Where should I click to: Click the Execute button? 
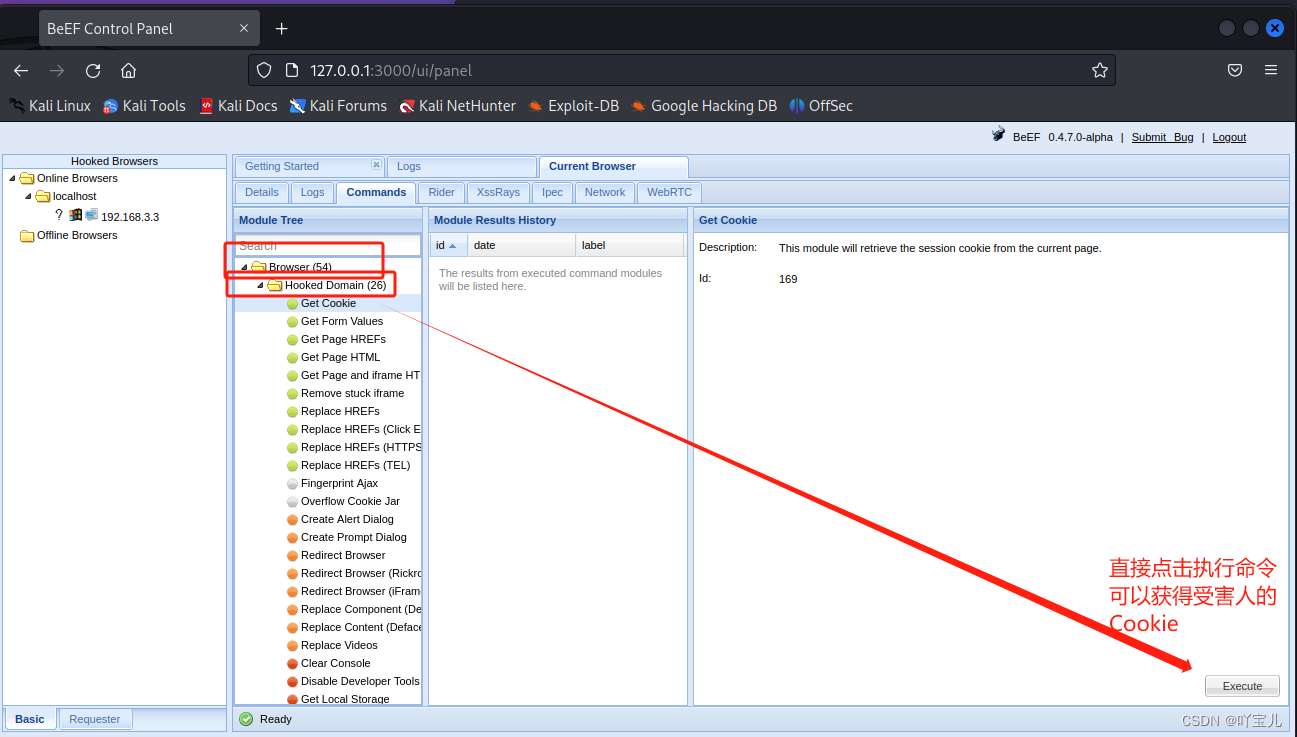point(1242,686)
